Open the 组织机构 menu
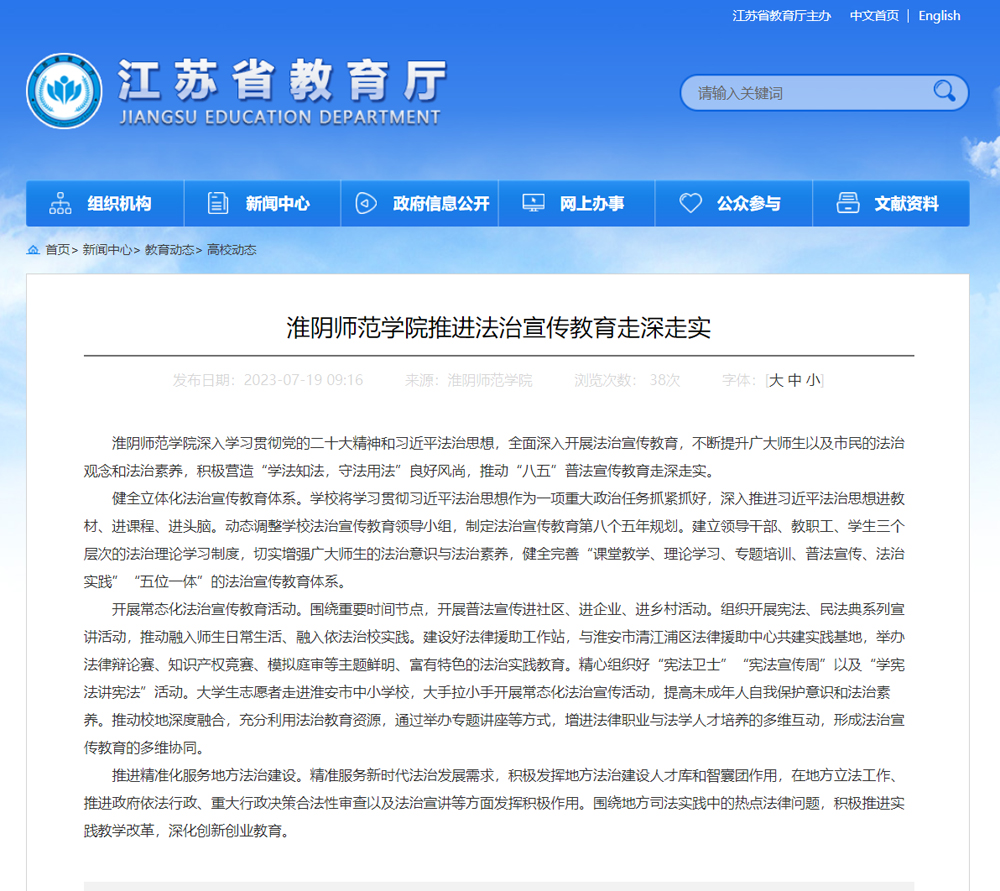This screenshot has width=1000, height=891. pyautogui.click(x=105, y=203)
